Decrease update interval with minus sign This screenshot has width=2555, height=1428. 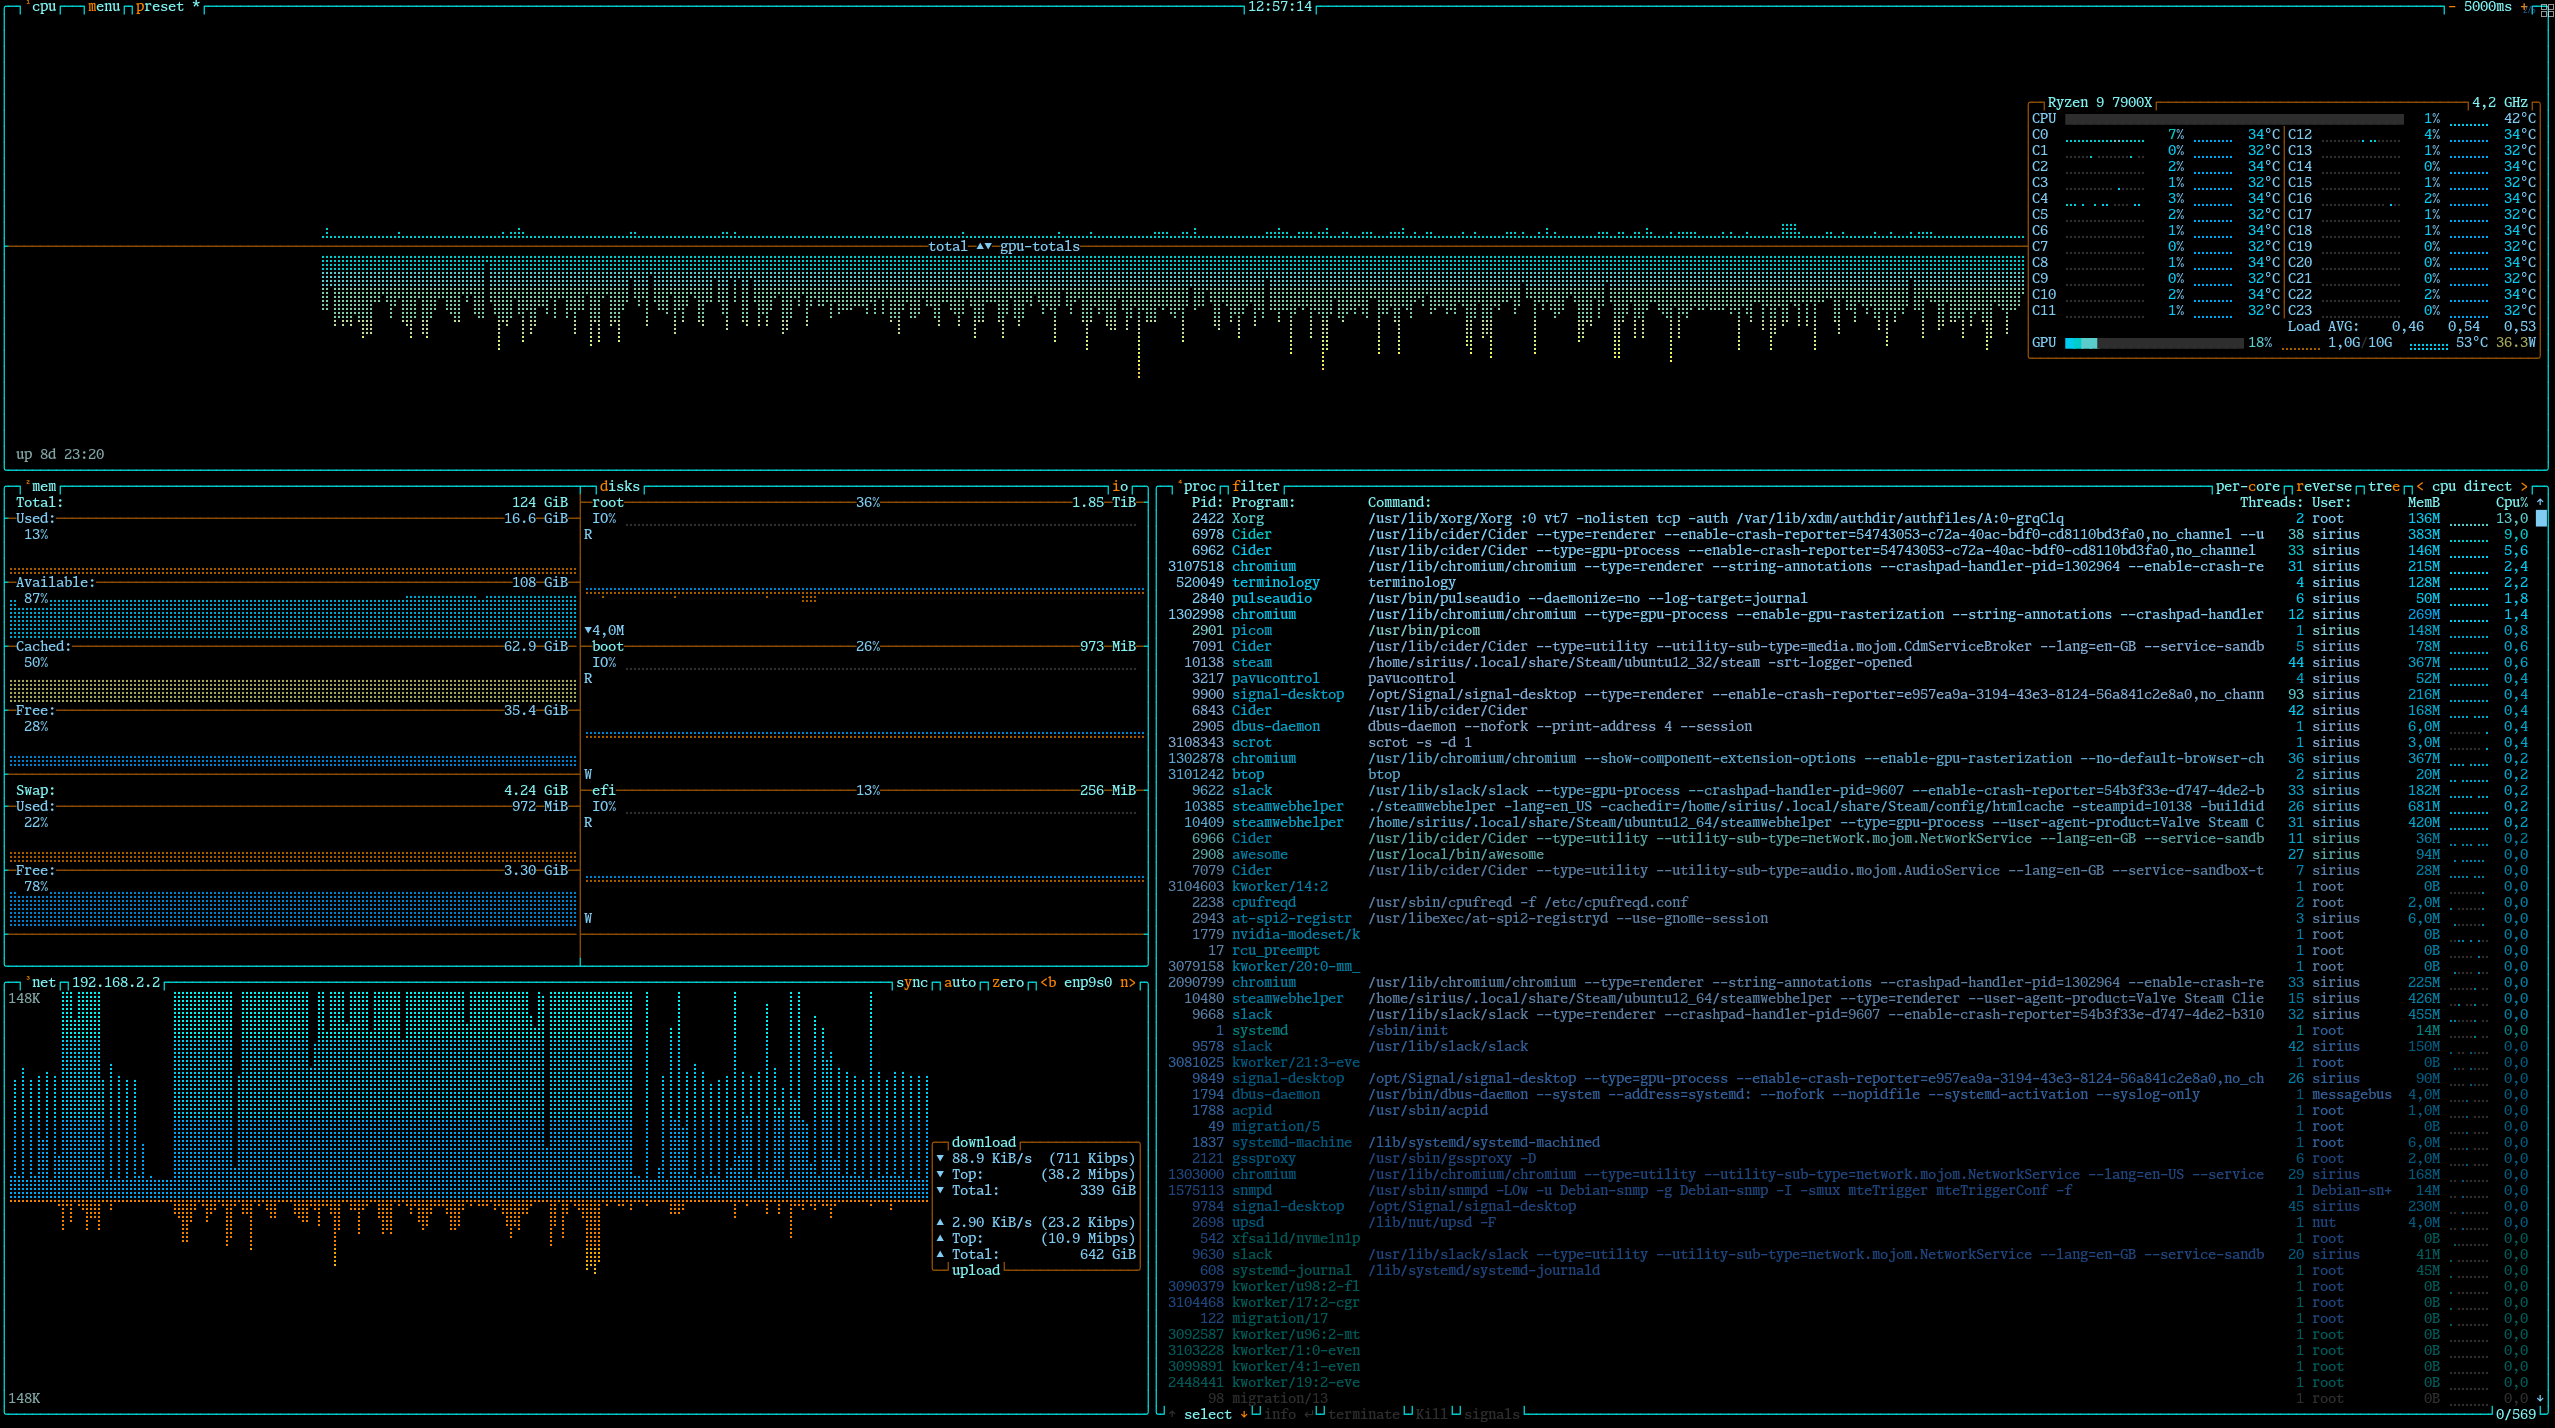tap(2452, 7)
